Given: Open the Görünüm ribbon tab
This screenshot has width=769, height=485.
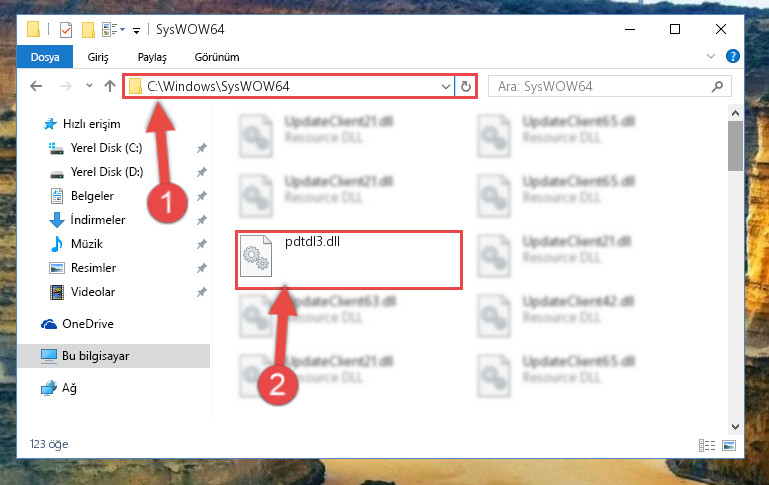Looking at the screenshot, I should point(217,57).
